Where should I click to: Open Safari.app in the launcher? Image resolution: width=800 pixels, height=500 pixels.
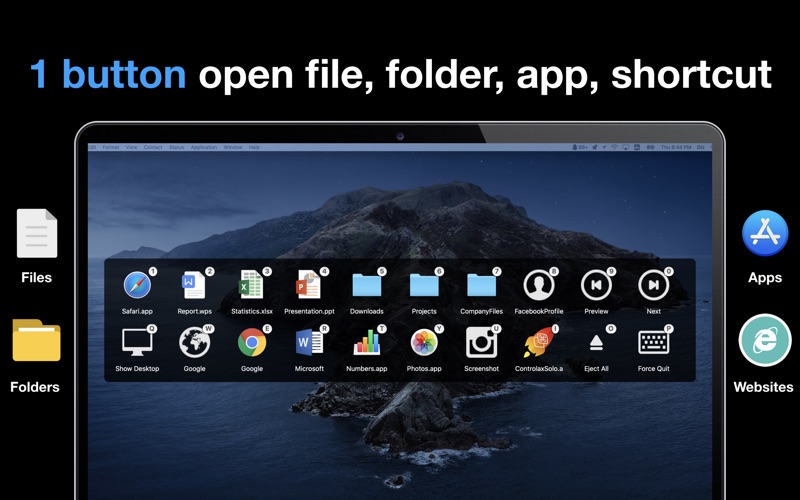pos(137,285)
